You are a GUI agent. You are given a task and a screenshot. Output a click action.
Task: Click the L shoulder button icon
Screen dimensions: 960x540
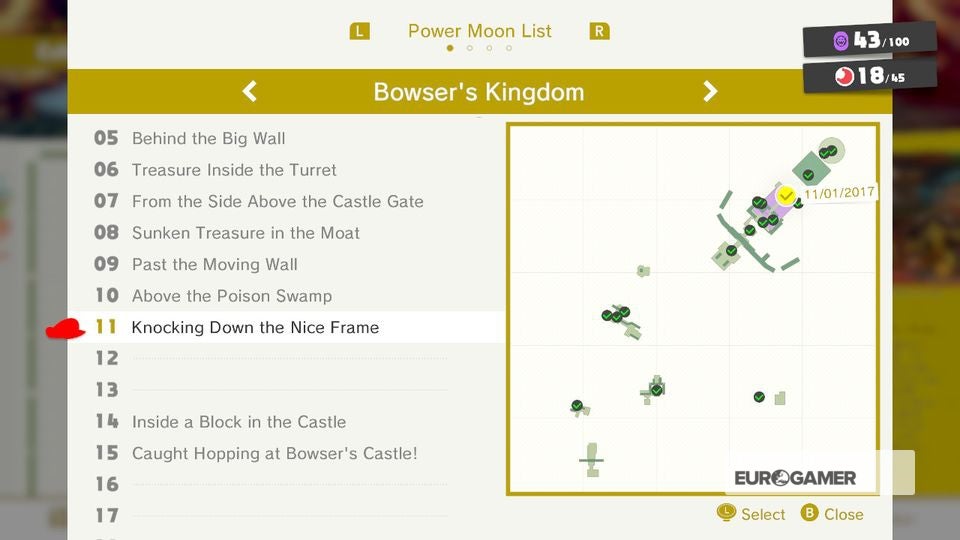click(359, 31)
